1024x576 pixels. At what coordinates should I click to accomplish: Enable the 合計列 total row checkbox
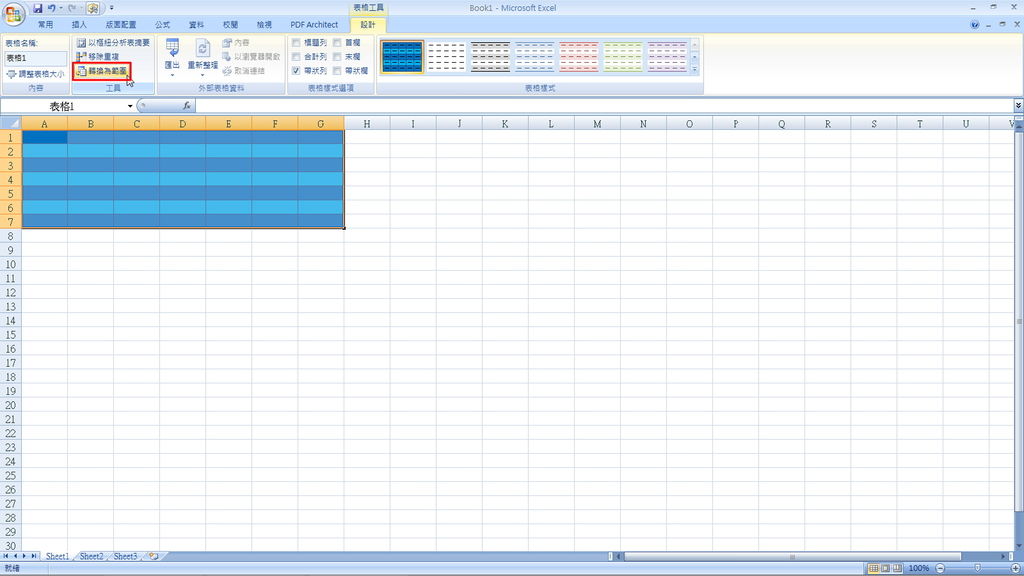pos(296,57)
